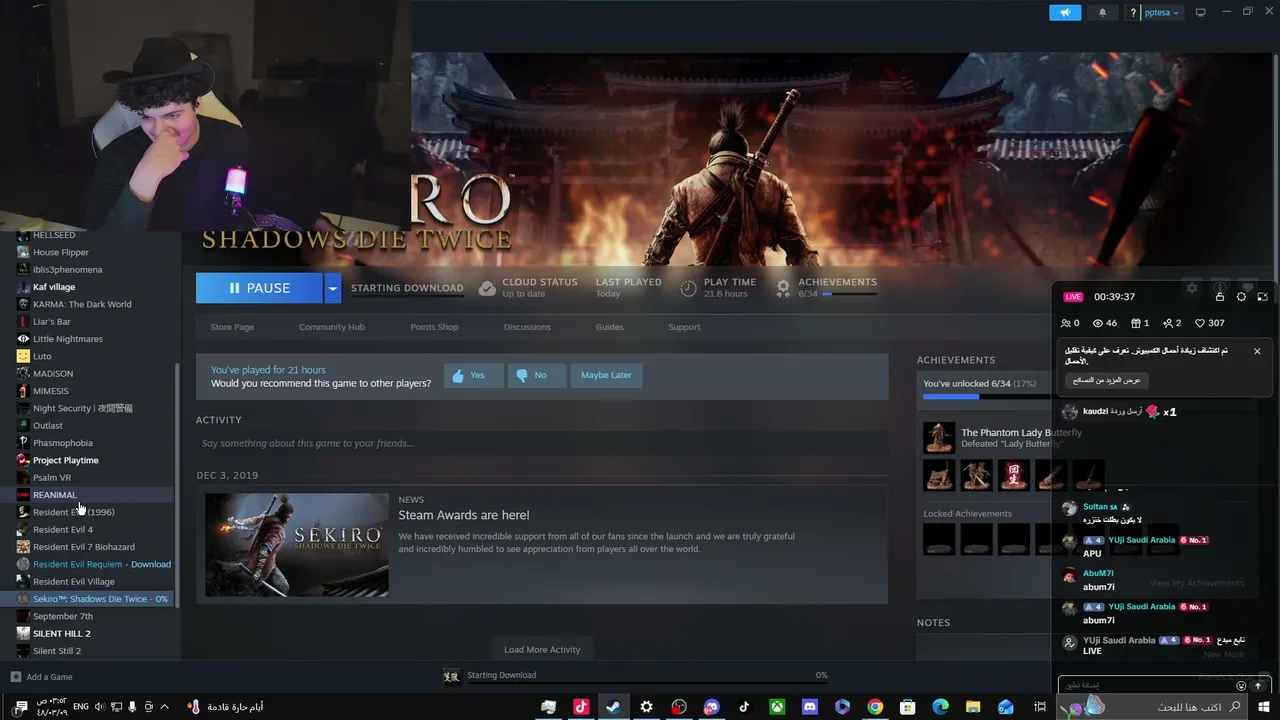Click the yellow Luto game icon
Image resolution: width=1280 pixels, height=720 pixels.
(23, 356)
